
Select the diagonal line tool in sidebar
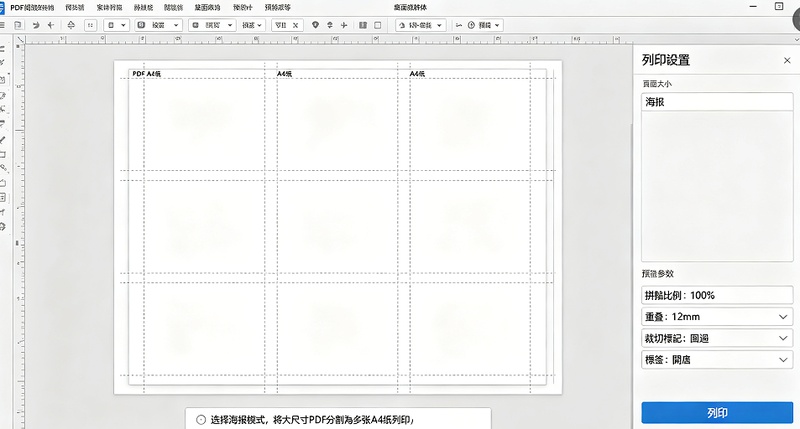pyautogui.click(x=3, y=140)
